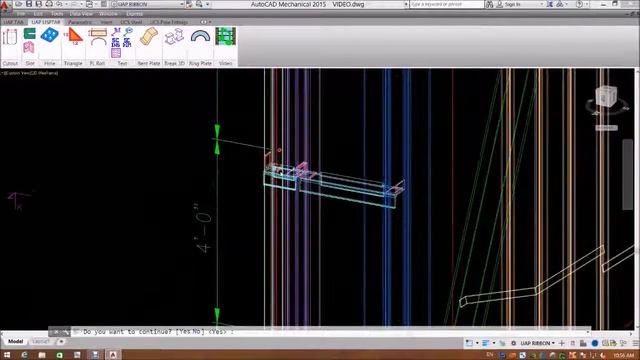Viewport: 640px width, 360px height.
Task: Add a new layout with plus button
Action: pyautogui.click(x=60, y=341)
